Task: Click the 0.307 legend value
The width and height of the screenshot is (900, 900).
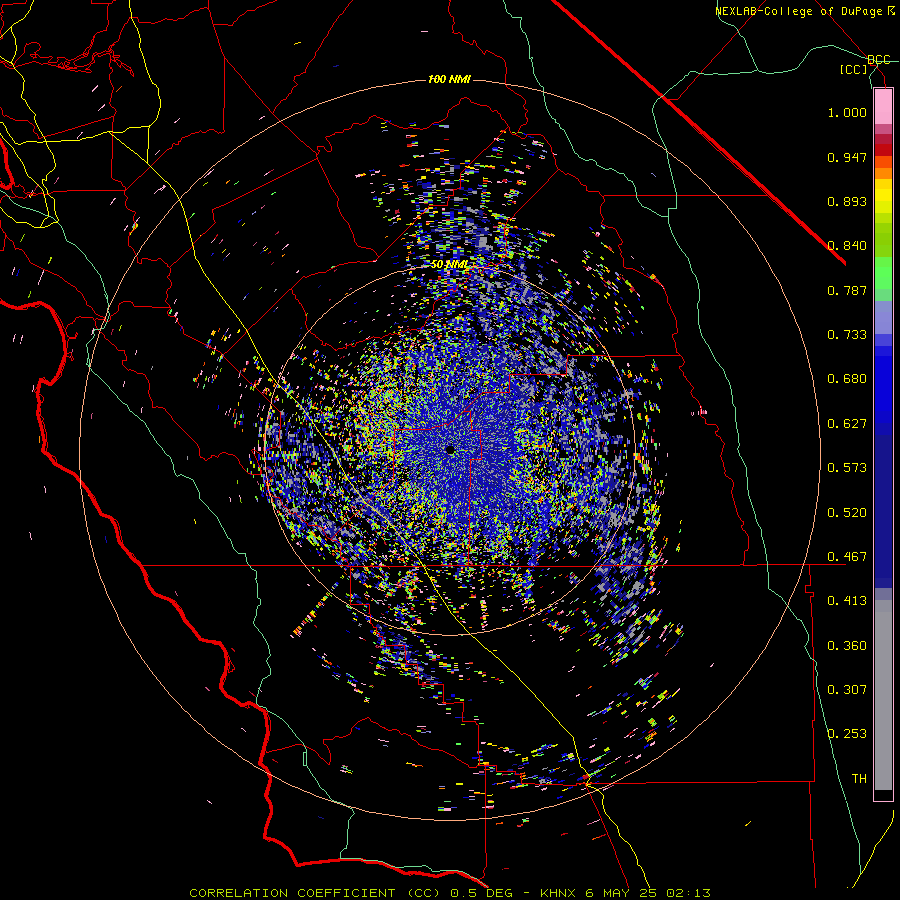Action: point(847,690)
